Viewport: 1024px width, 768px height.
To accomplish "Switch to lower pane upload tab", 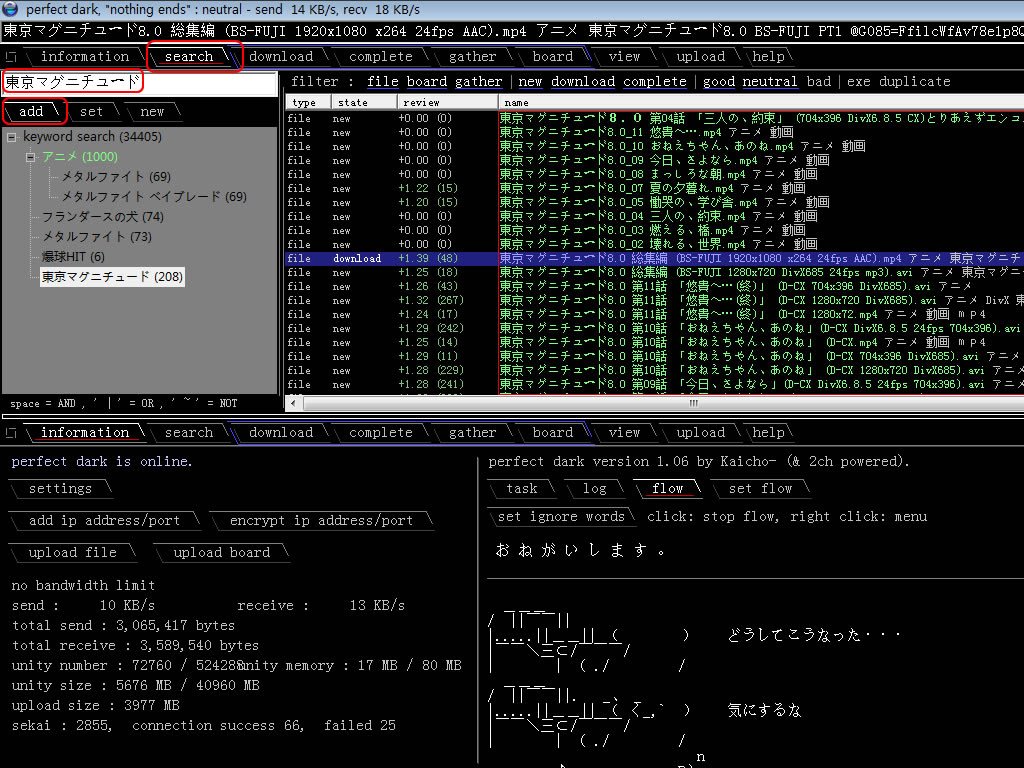I will 701,432.
